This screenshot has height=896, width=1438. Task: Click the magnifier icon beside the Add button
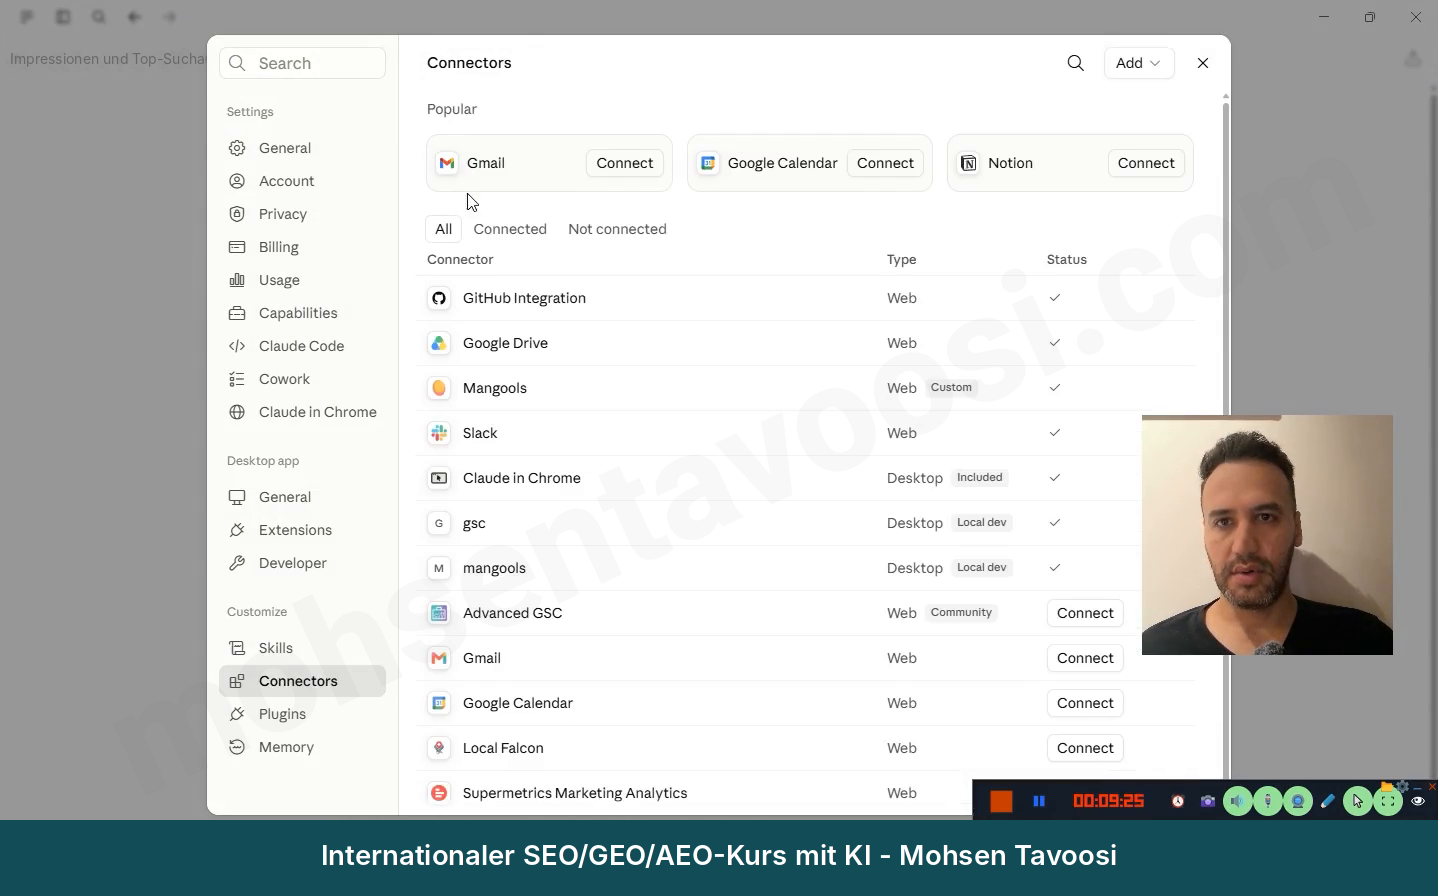(x=1076, y=63)
